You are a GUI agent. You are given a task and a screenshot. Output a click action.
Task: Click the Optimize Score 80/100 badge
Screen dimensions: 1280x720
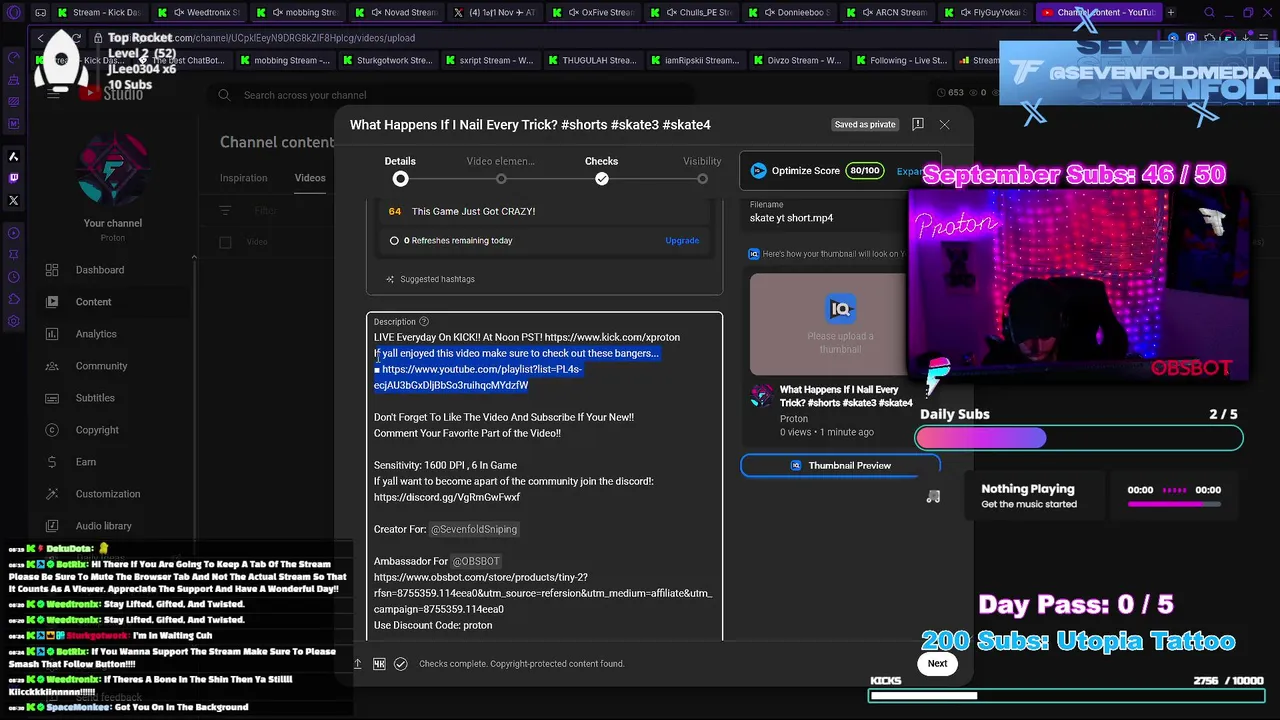(x=864, y=171)
